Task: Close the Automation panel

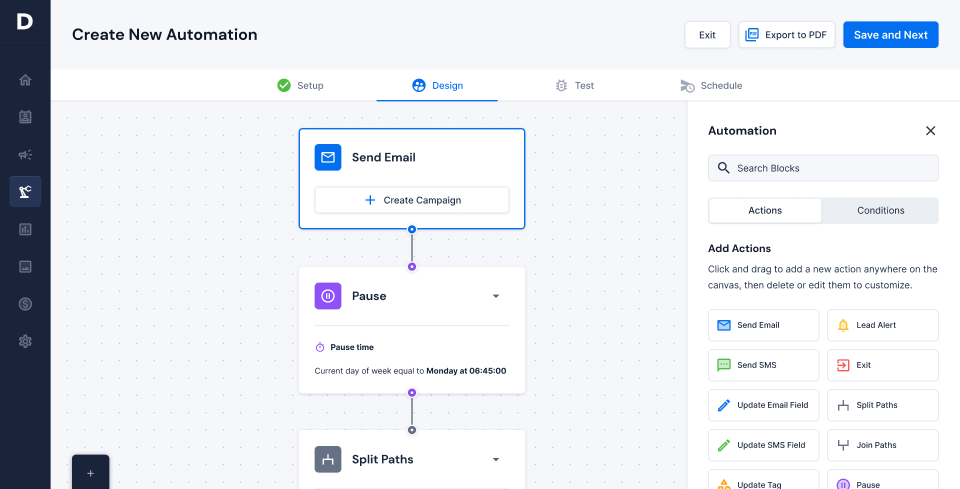Action: click(x=931, y=130)
